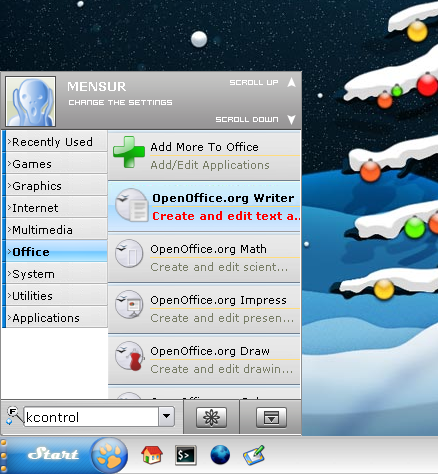Open the Utilities category
This screenshot has height=474, width=438.
pyautogui.click(x=56, y=296)
